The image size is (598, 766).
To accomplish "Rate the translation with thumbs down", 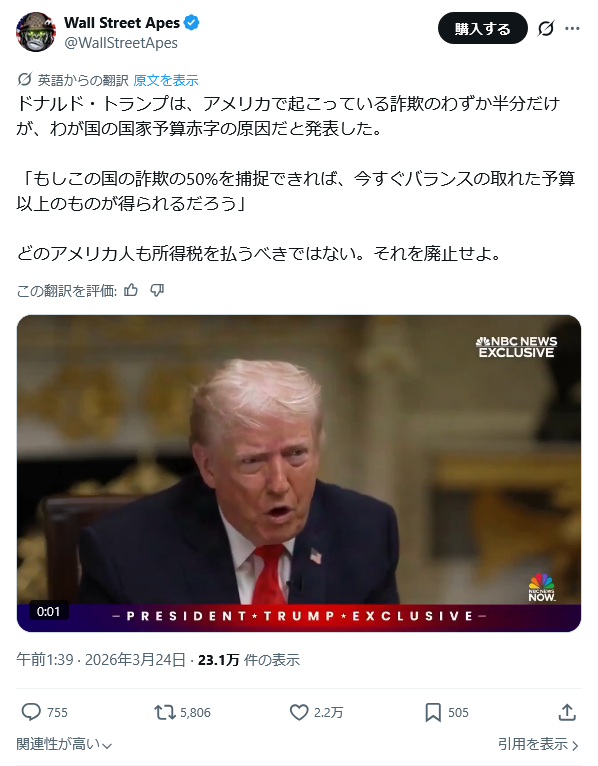I will click(157, 291).
